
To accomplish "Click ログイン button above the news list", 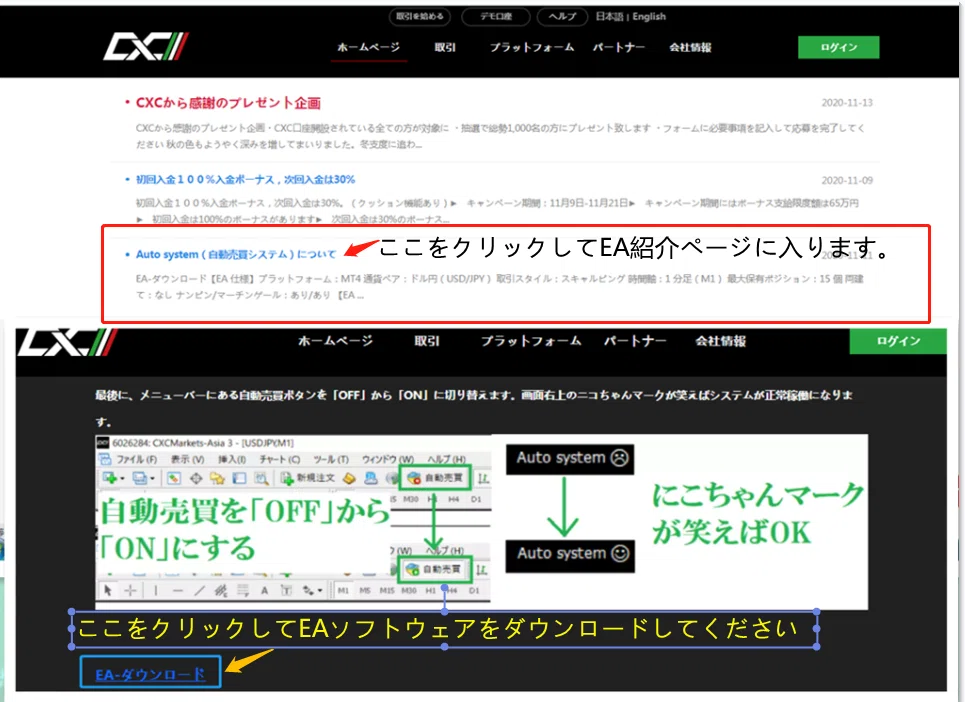I will 838,47.
